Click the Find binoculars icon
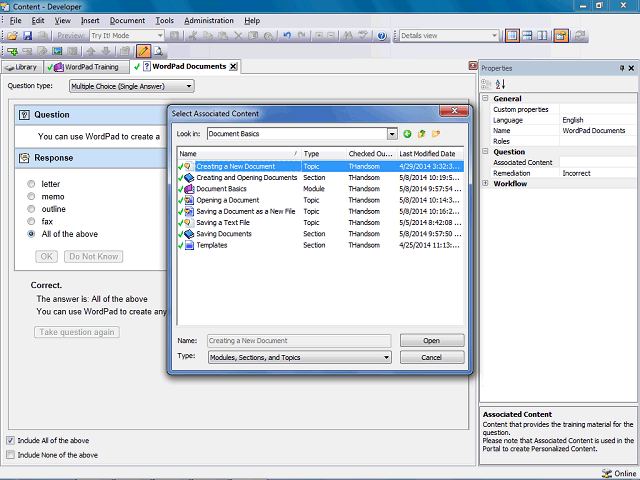Viewport: 640px width, 480px height. 348,36
